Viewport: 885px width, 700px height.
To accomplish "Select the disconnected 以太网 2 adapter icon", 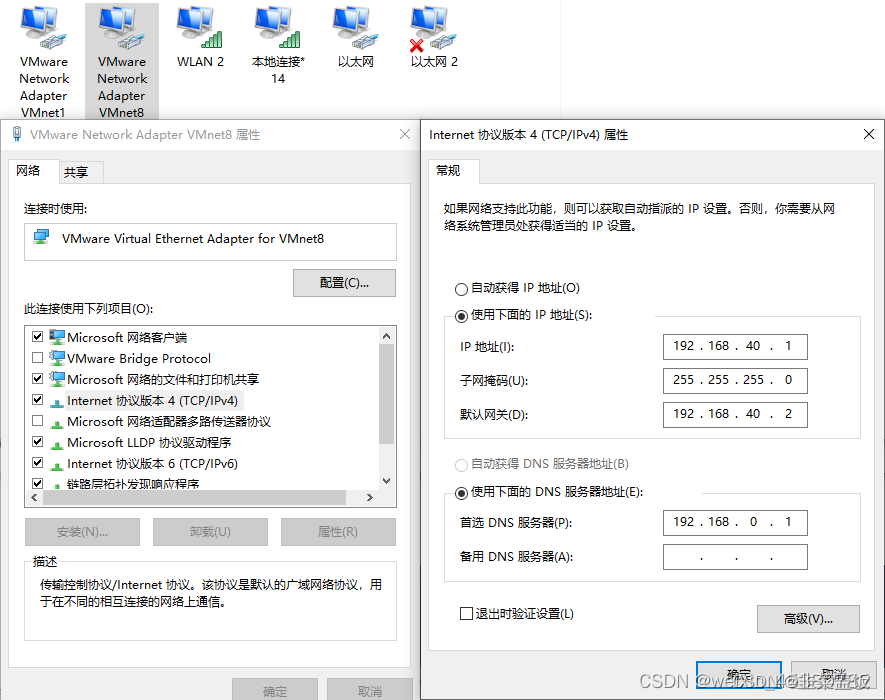I will tap(433, 28).
